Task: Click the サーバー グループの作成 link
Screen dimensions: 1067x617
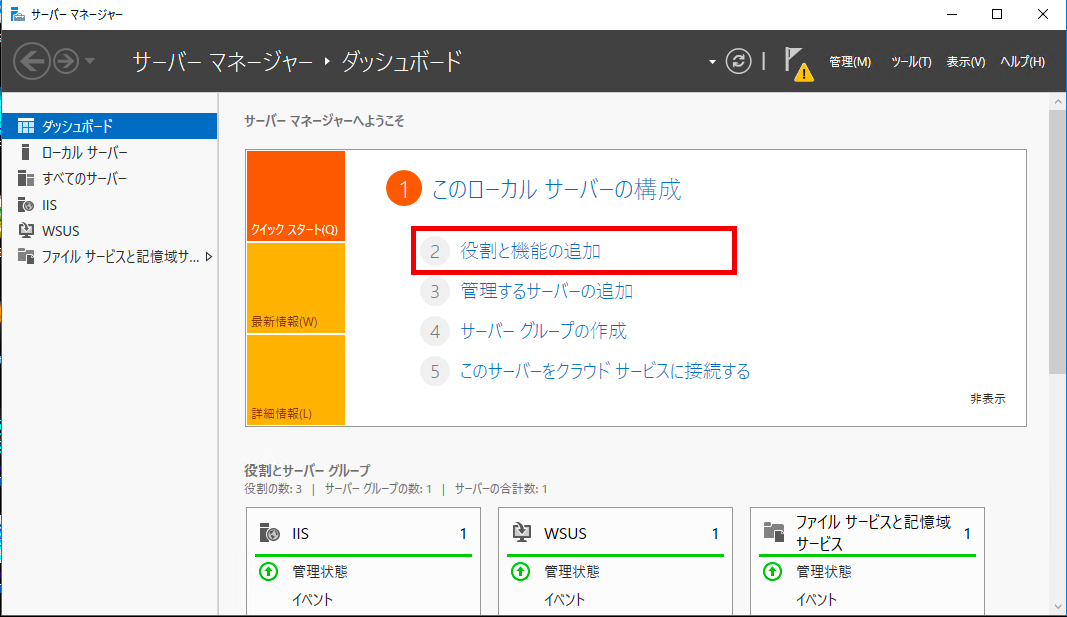Action: 543,331
